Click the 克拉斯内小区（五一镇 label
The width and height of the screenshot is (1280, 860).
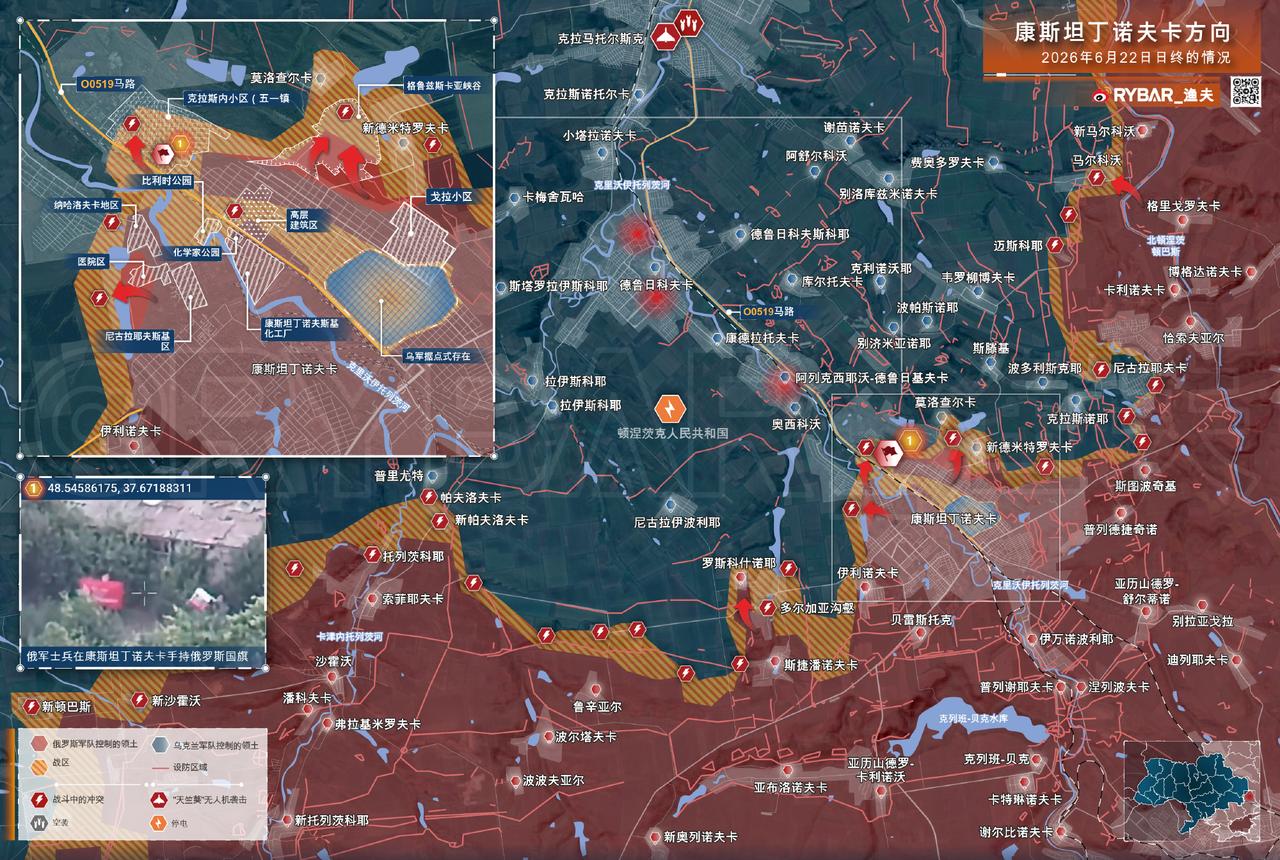click(237, 100)
